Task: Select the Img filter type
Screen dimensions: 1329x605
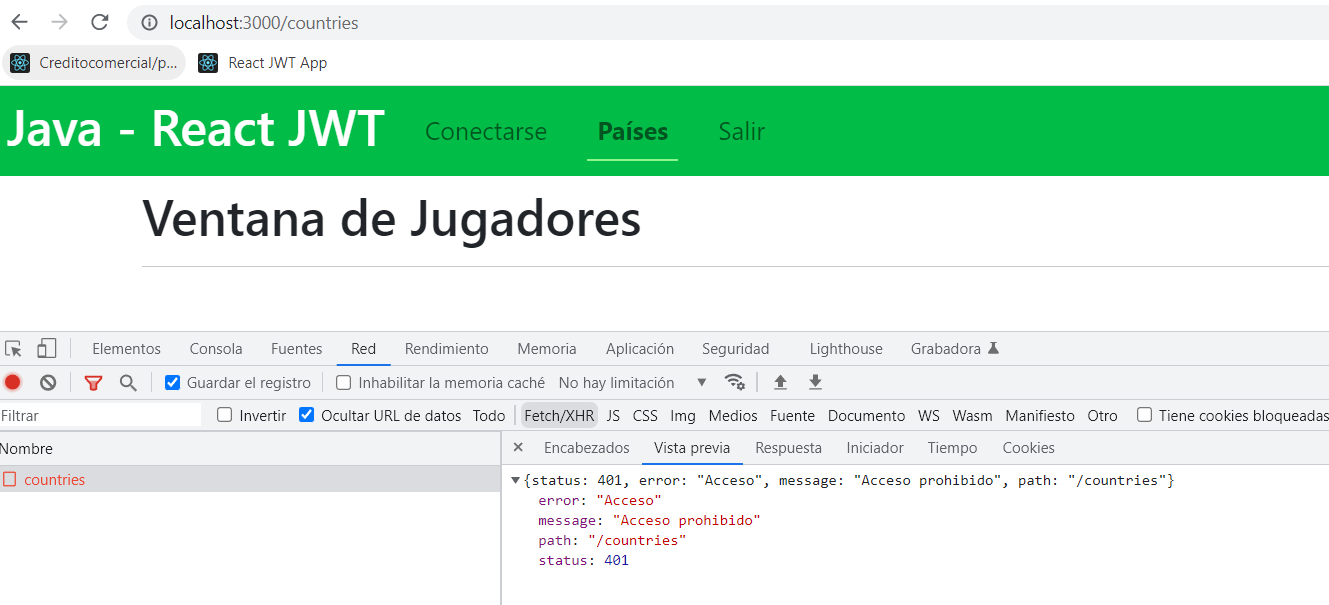Action: [683, 415]
